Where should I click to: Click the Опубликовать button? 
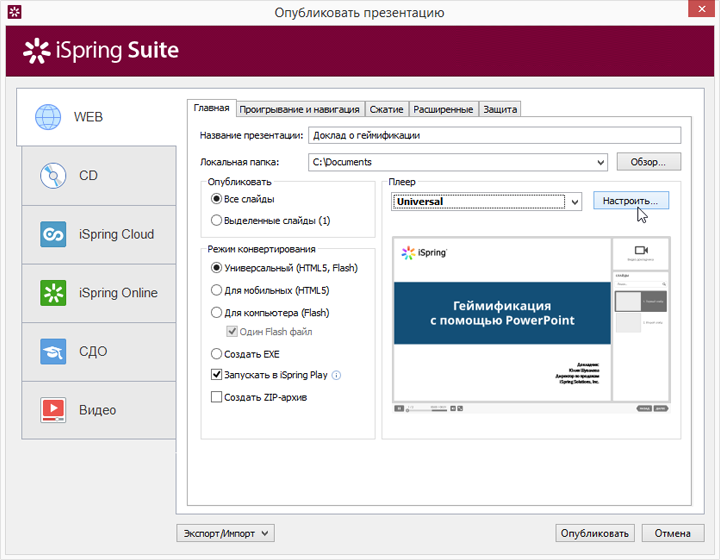(595, 533)
